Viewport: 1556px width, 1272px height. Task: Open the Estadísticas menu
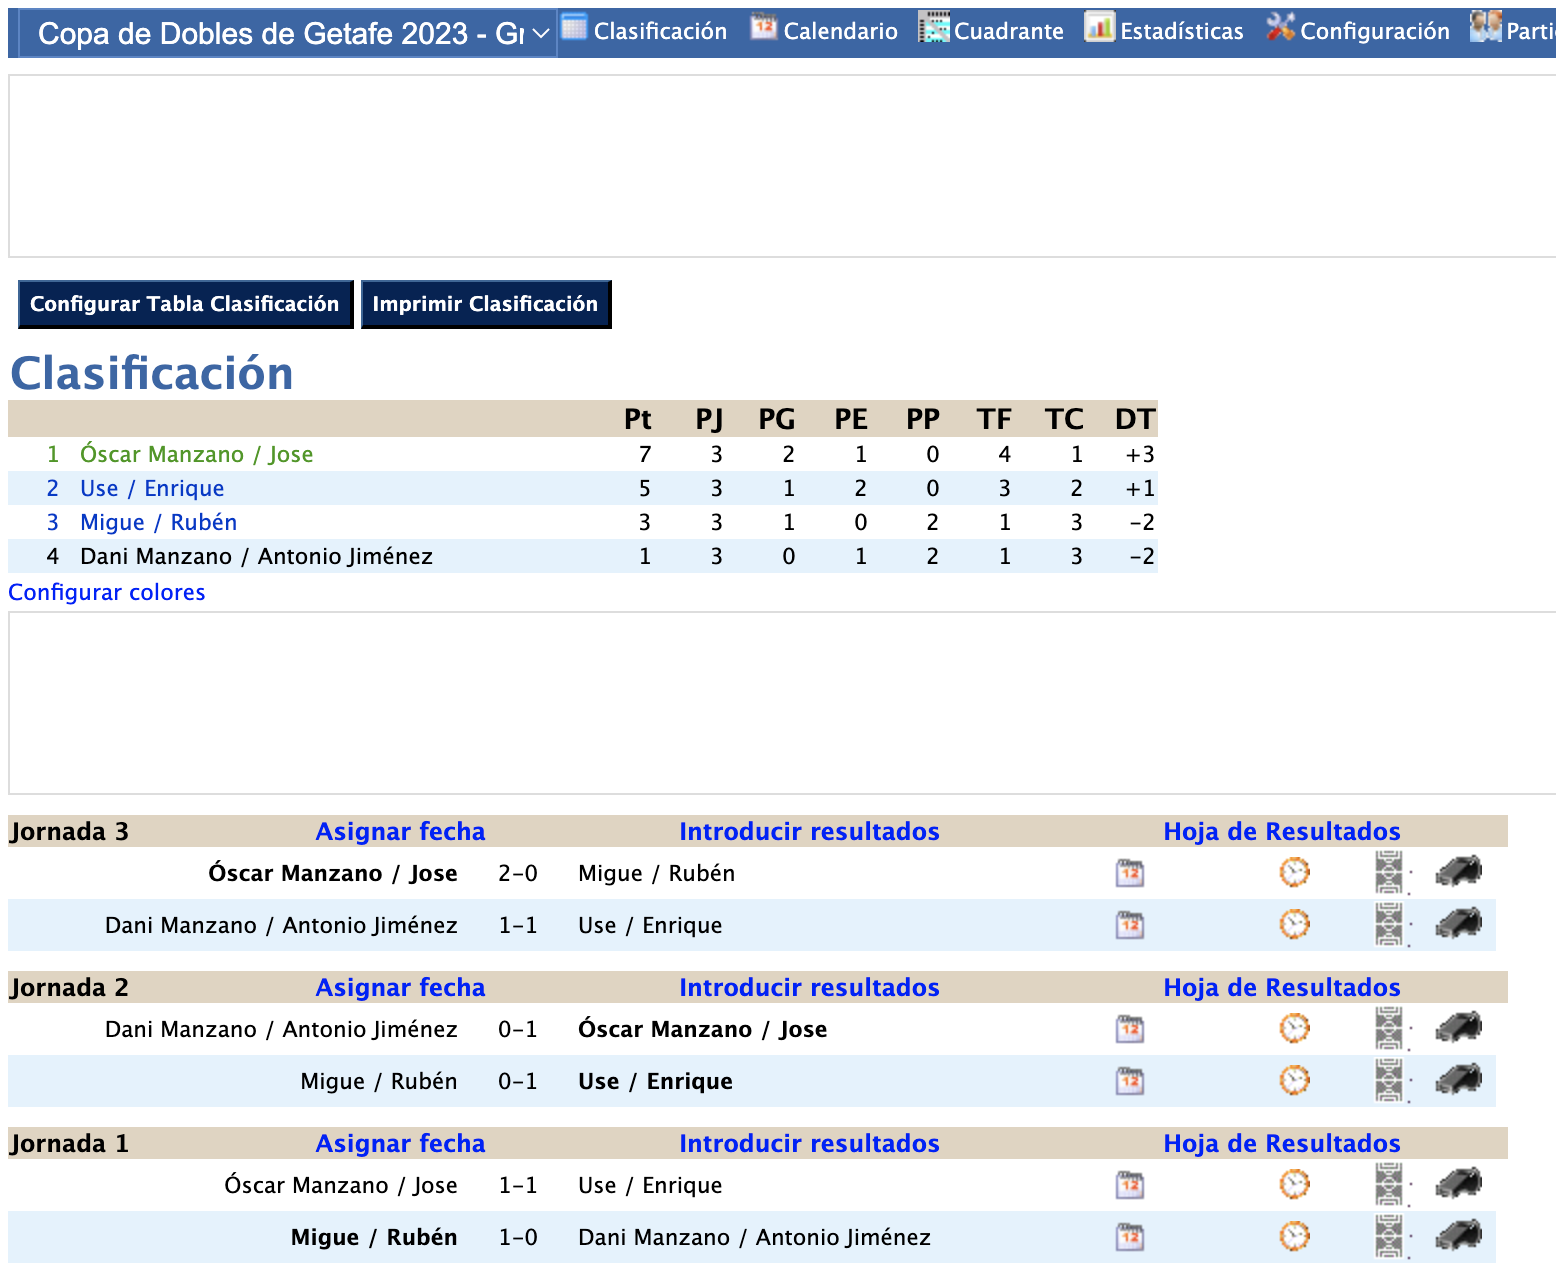point(1165,31)
